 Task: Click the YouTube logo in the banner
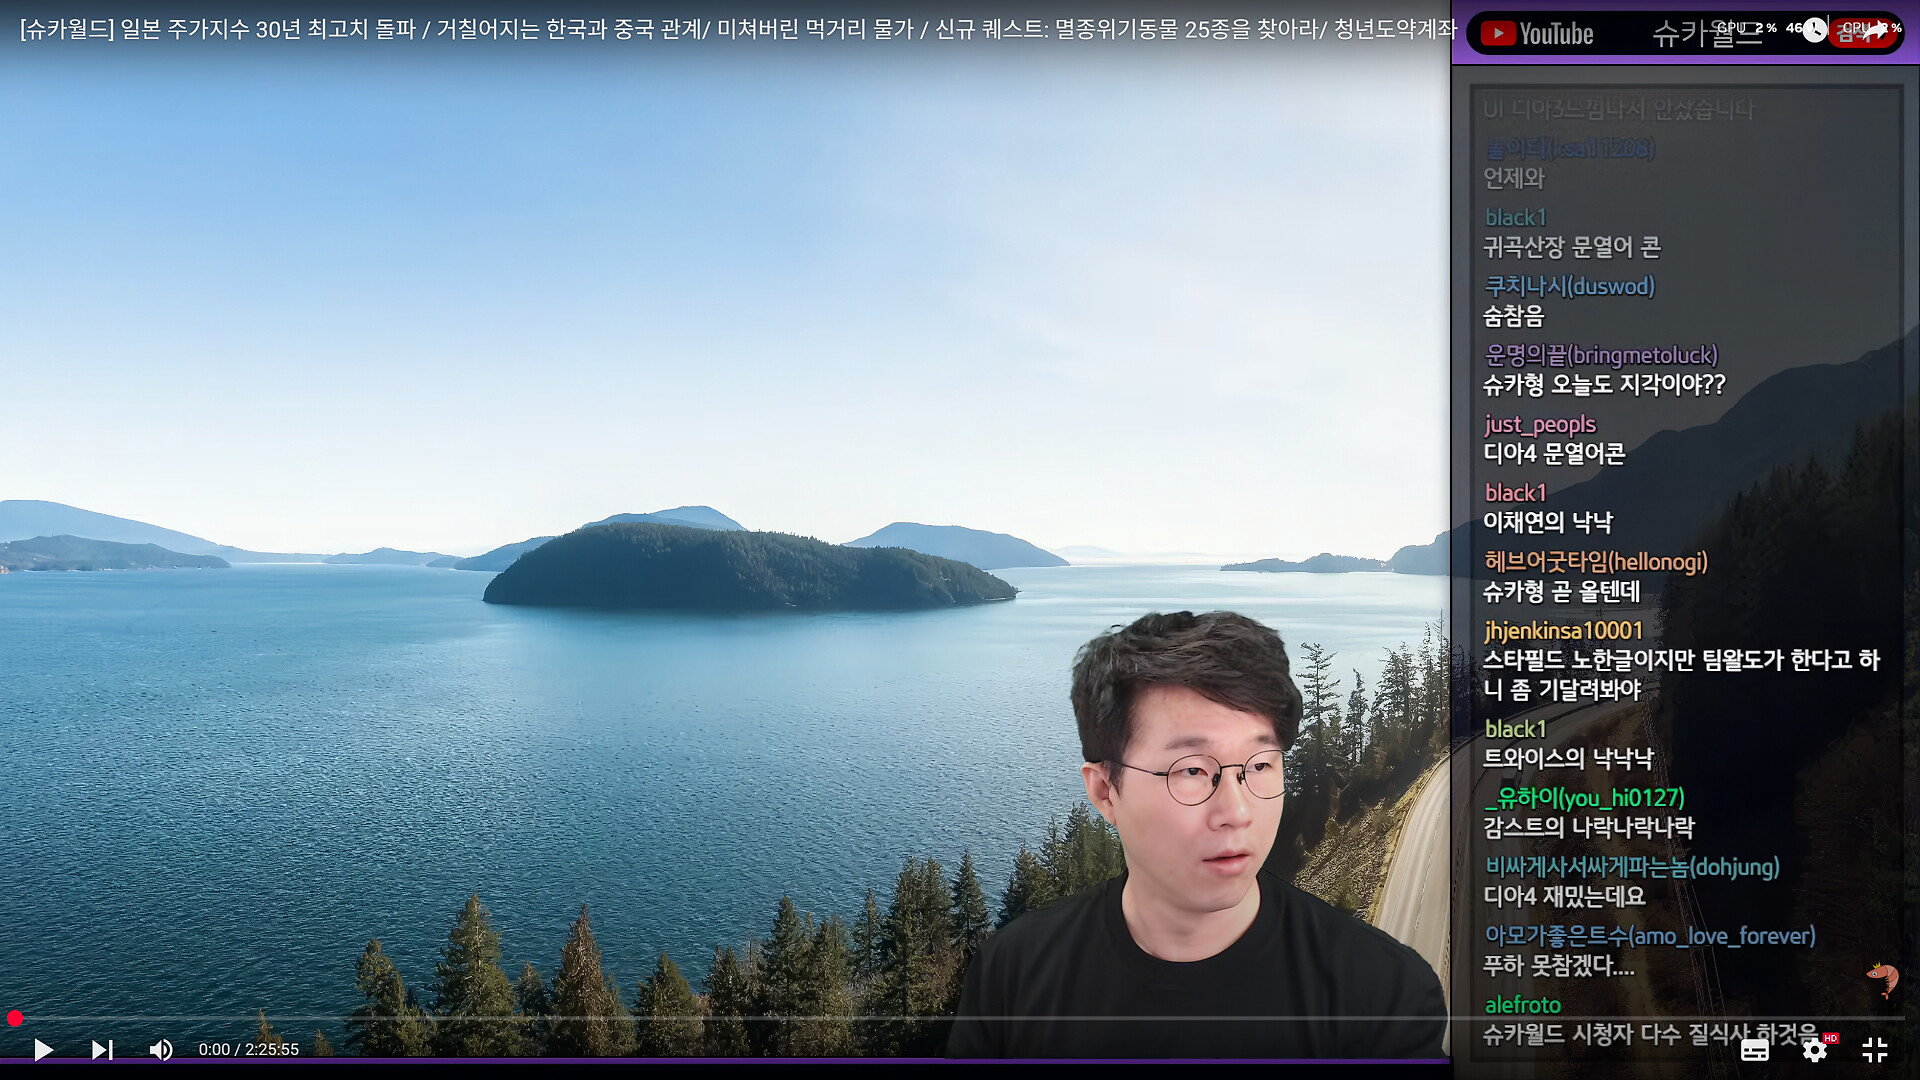tap(1537, 34)
